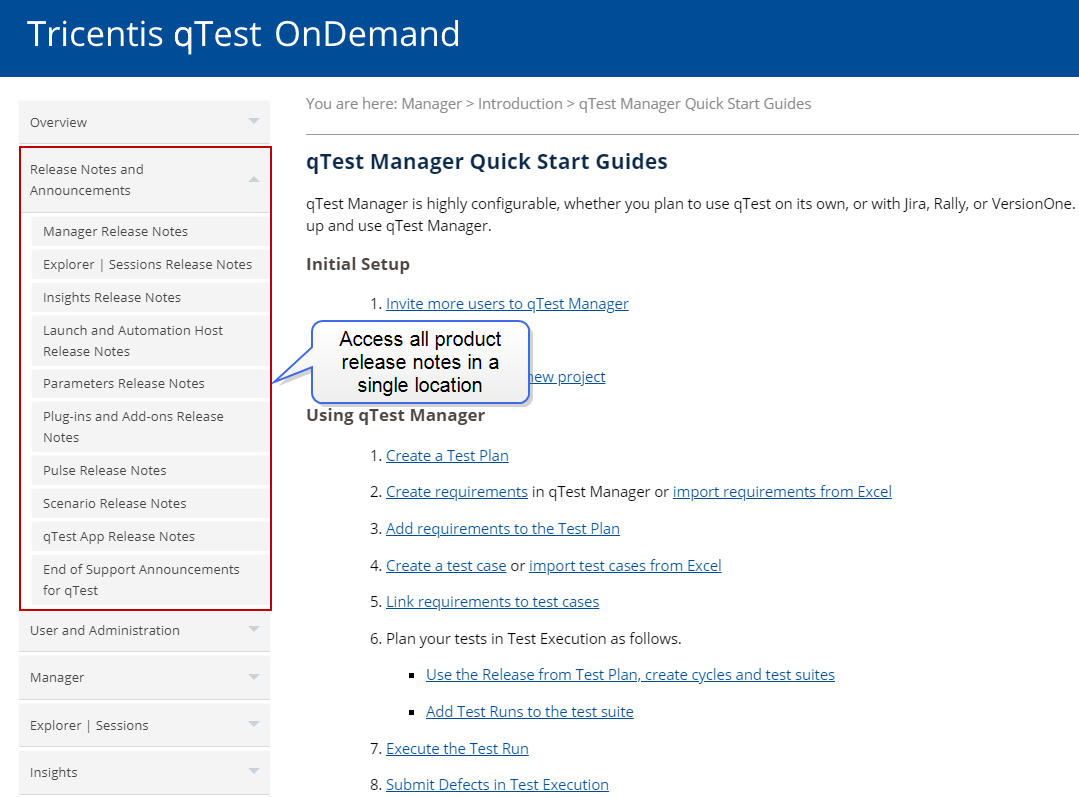Open Launch and Automation Host Release Notes
The height and width of the screenshot is (797, 1079).
click(150, 341)
